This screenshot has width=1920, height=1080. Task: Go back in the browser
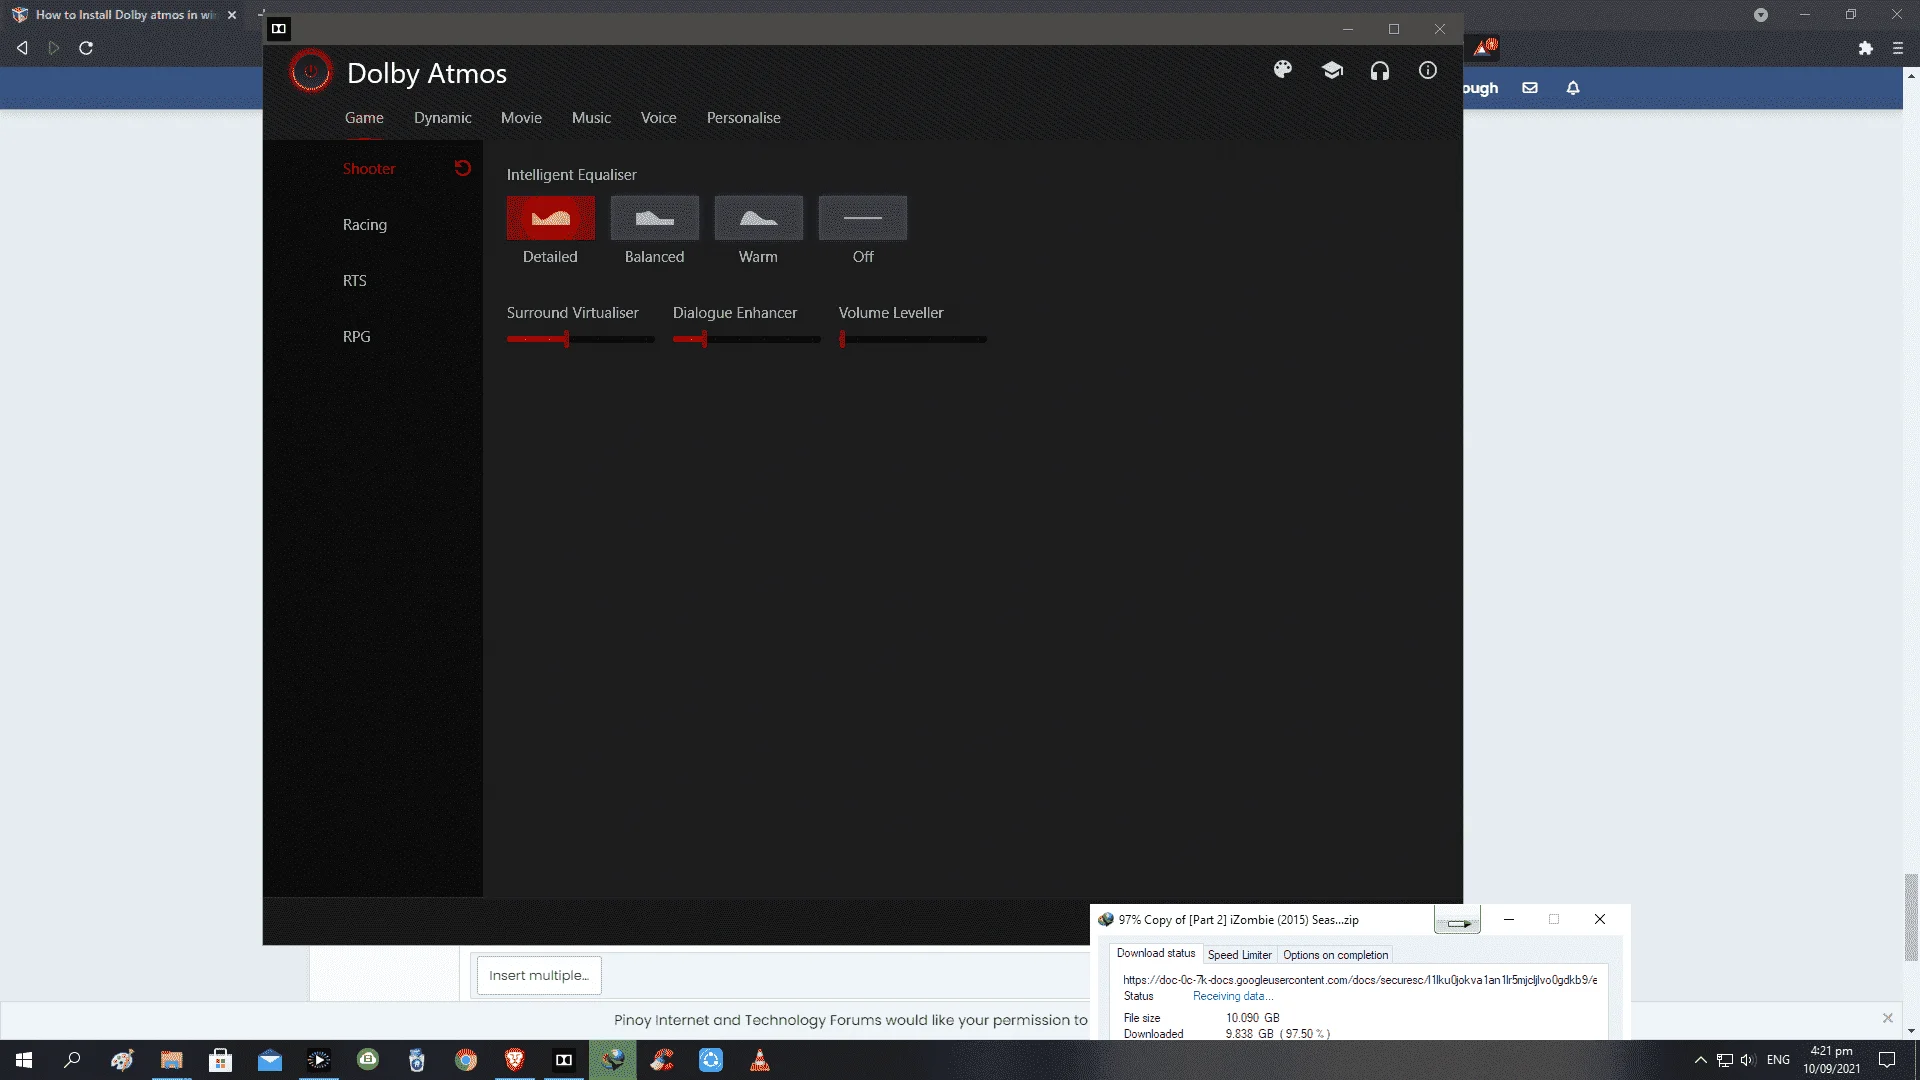tap(22, 48)
